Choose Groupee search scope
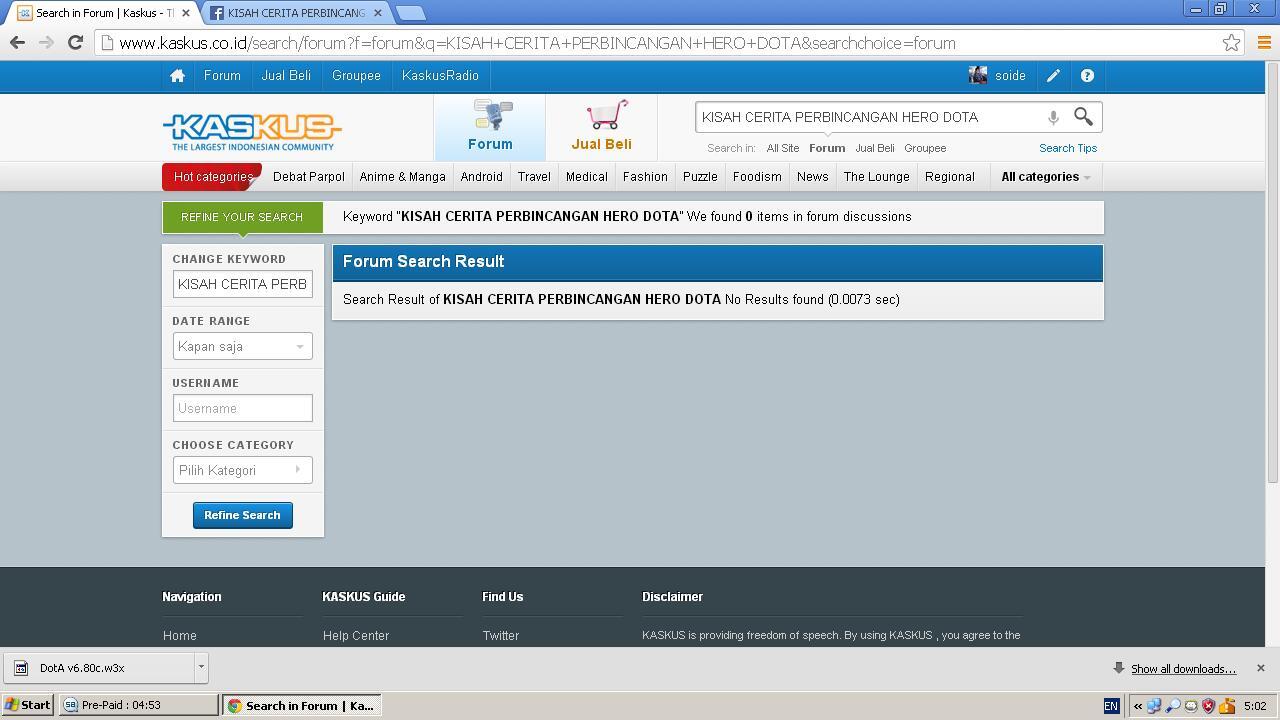The image size is (1280, 720). (x=925, y=148)
